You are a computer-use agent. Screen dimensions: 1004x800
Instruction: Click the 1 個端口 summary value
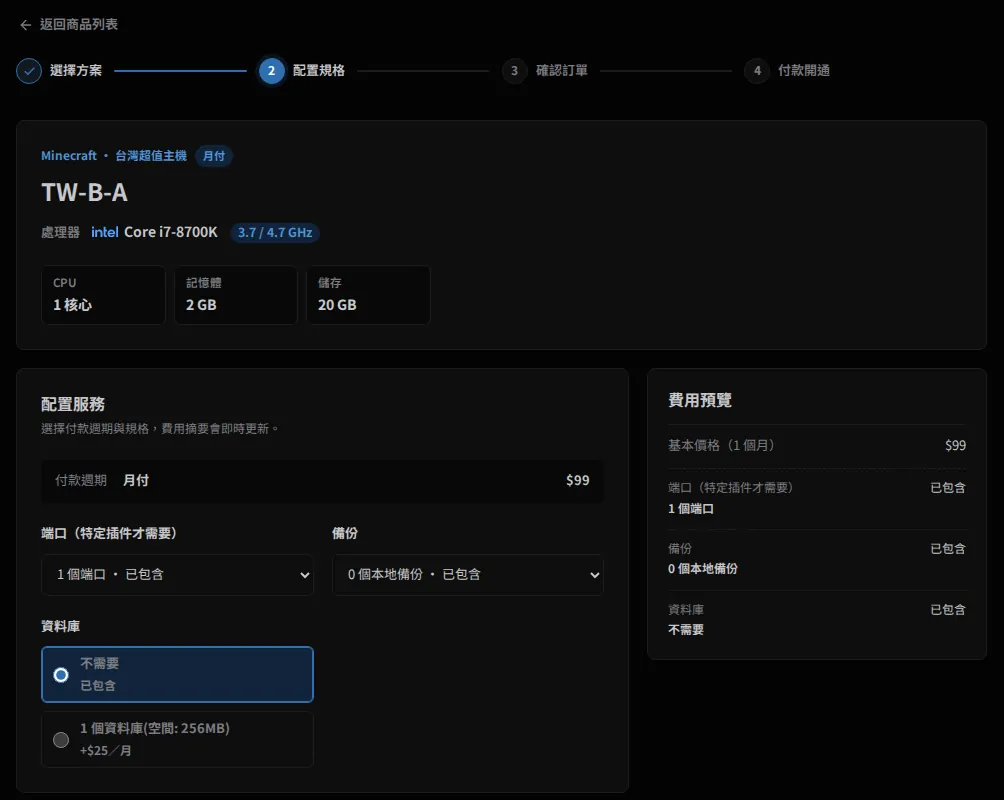pos(691,509)
